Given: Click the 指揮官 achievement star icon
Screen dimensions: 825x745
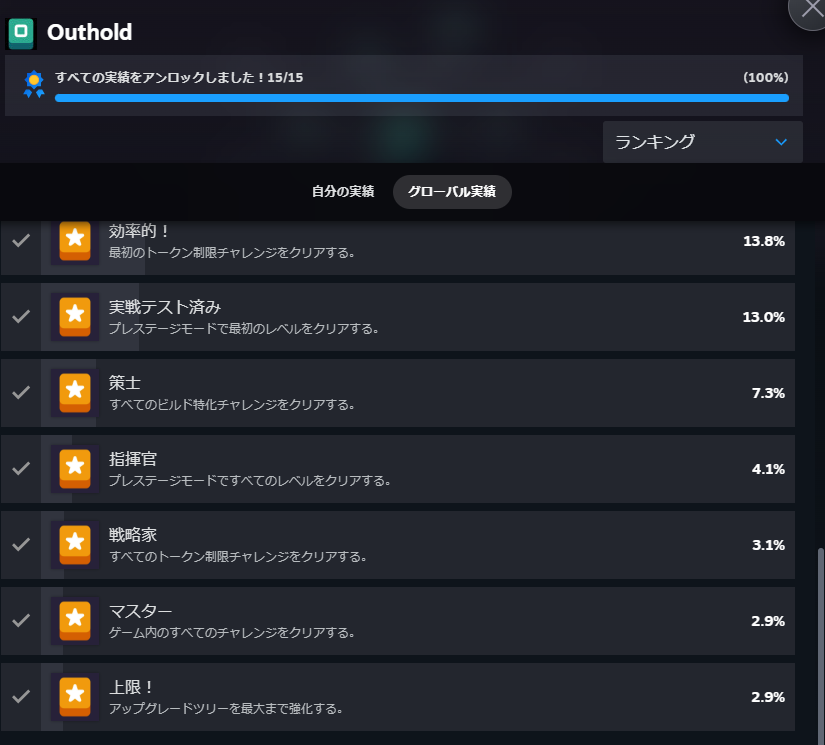Looking at the screenshot, I should (x=74, y=468).
